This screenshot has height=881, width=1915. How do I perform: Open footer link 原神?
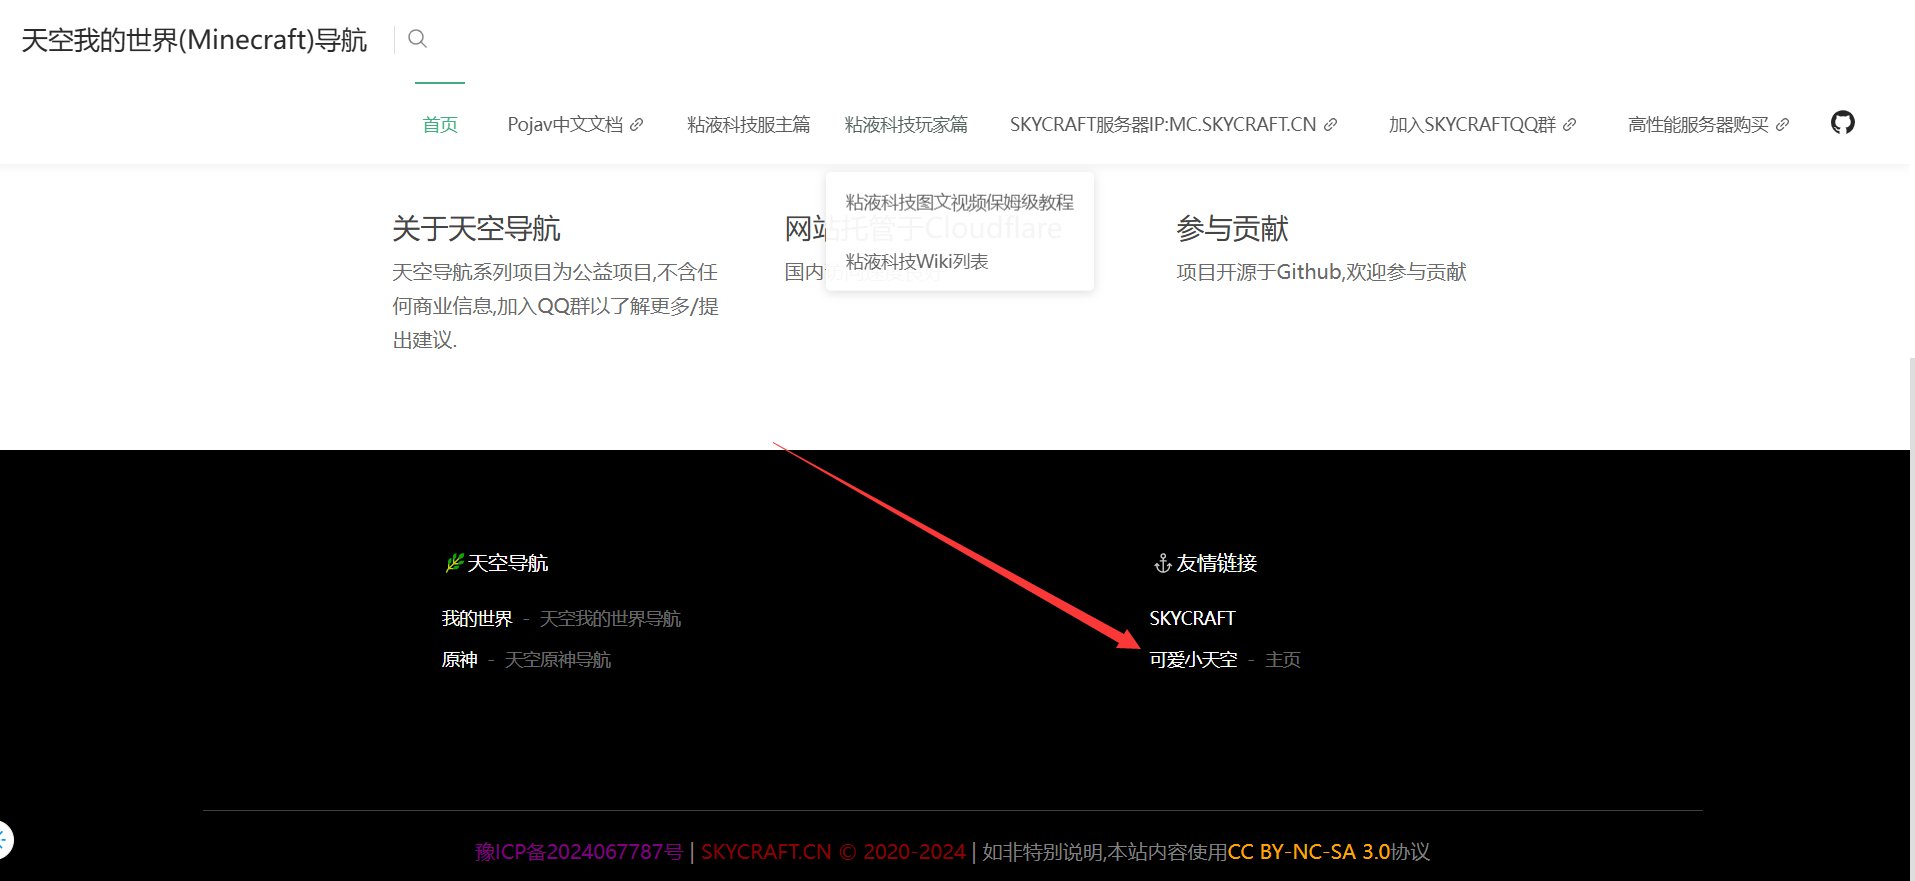coord(459,660)
